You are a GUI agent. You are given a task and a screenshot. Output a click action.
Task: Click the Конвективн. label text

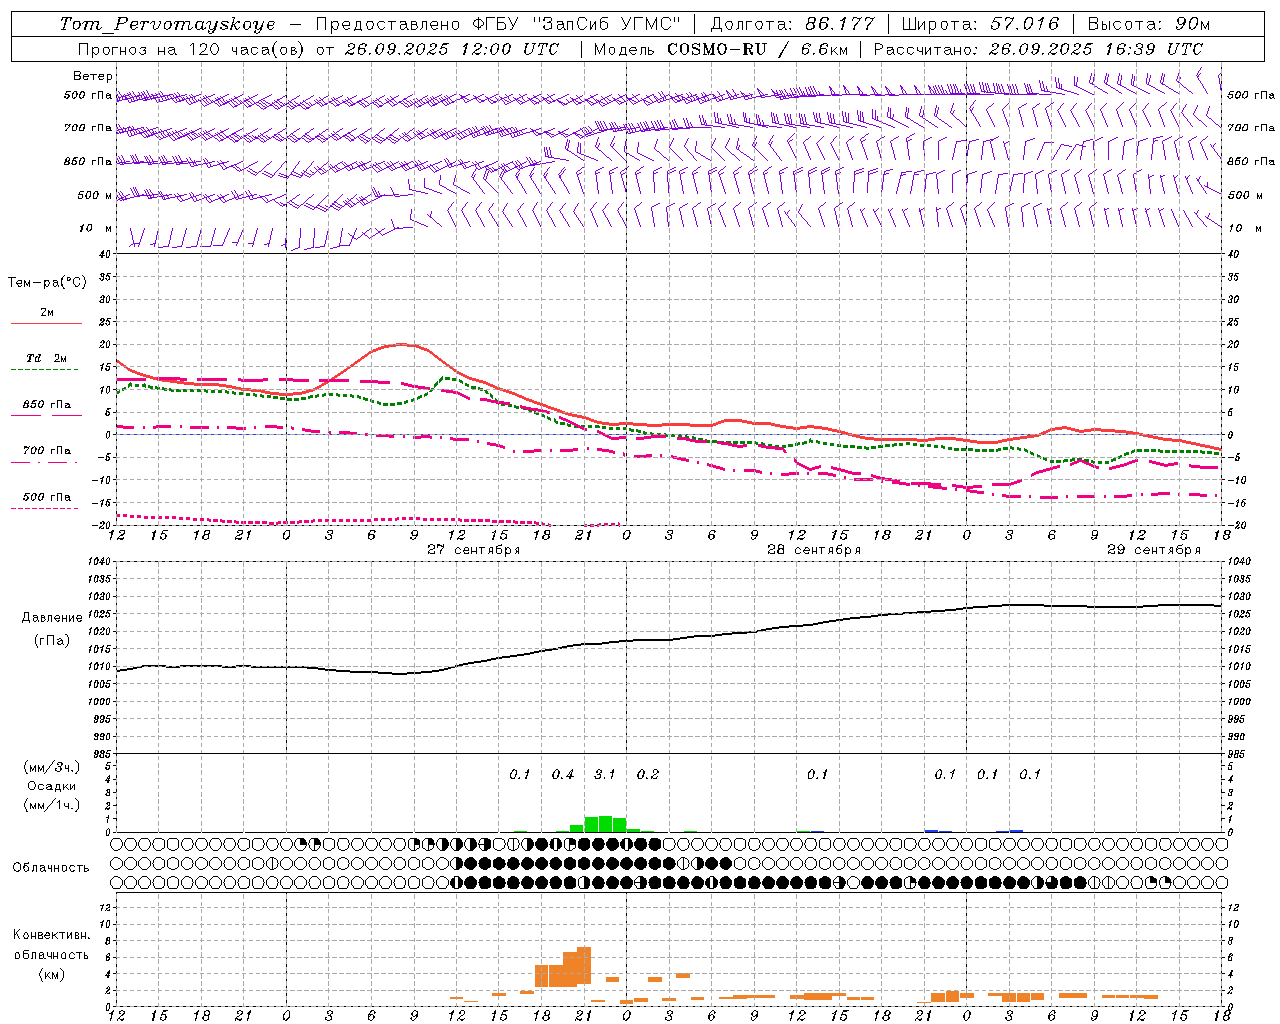(x=51, y=935)
